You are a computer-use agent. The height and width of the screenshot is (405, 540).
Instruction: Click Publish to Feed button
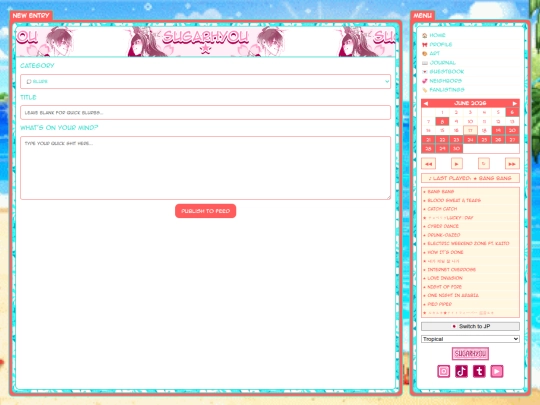[206, 211]
